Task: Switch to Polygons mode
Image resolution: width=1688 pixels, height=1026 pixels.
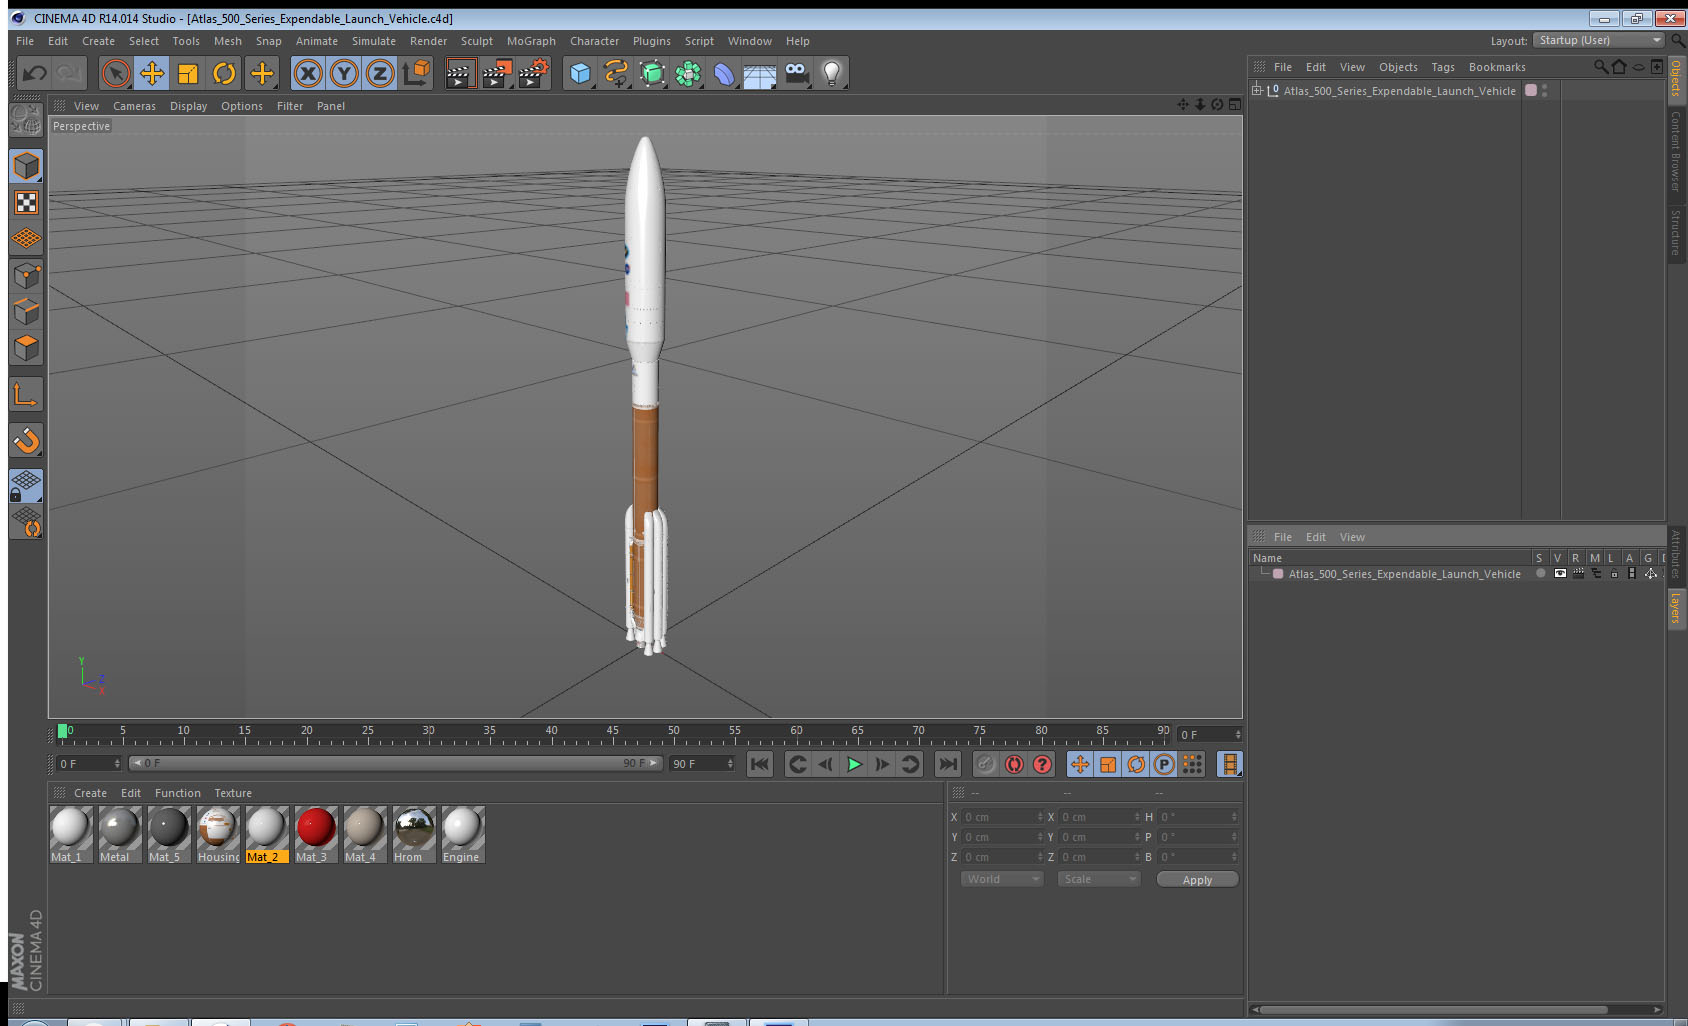Action: point(26,348)
